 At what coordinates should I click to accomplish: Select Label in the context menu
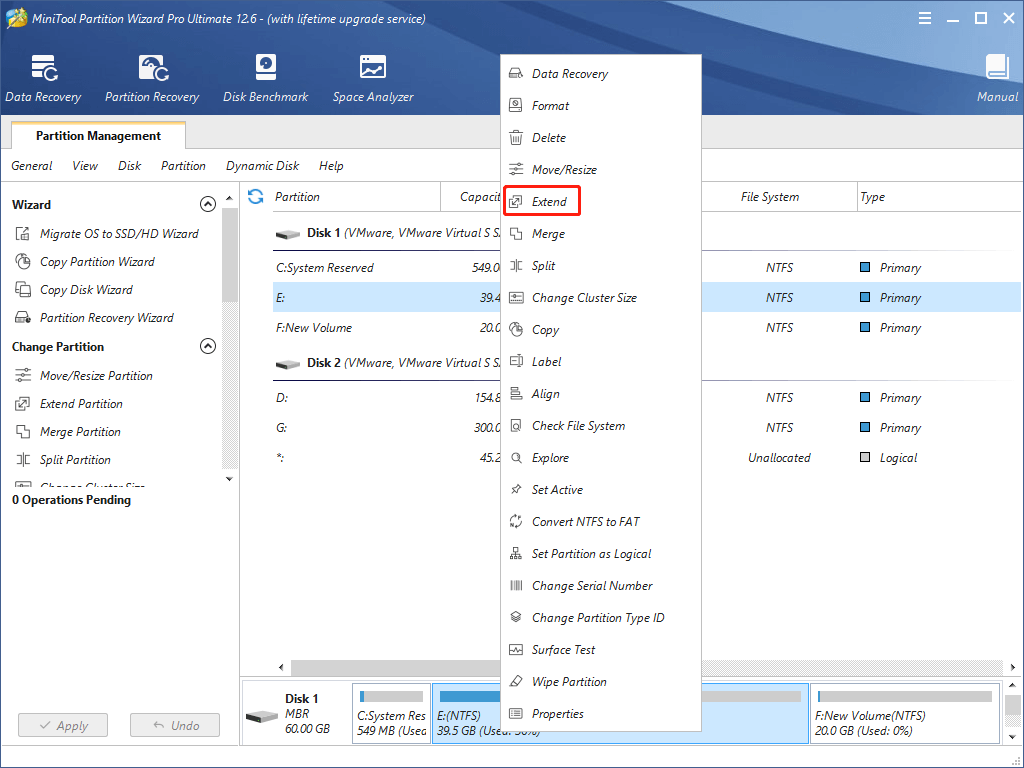[x=601, y=362]
